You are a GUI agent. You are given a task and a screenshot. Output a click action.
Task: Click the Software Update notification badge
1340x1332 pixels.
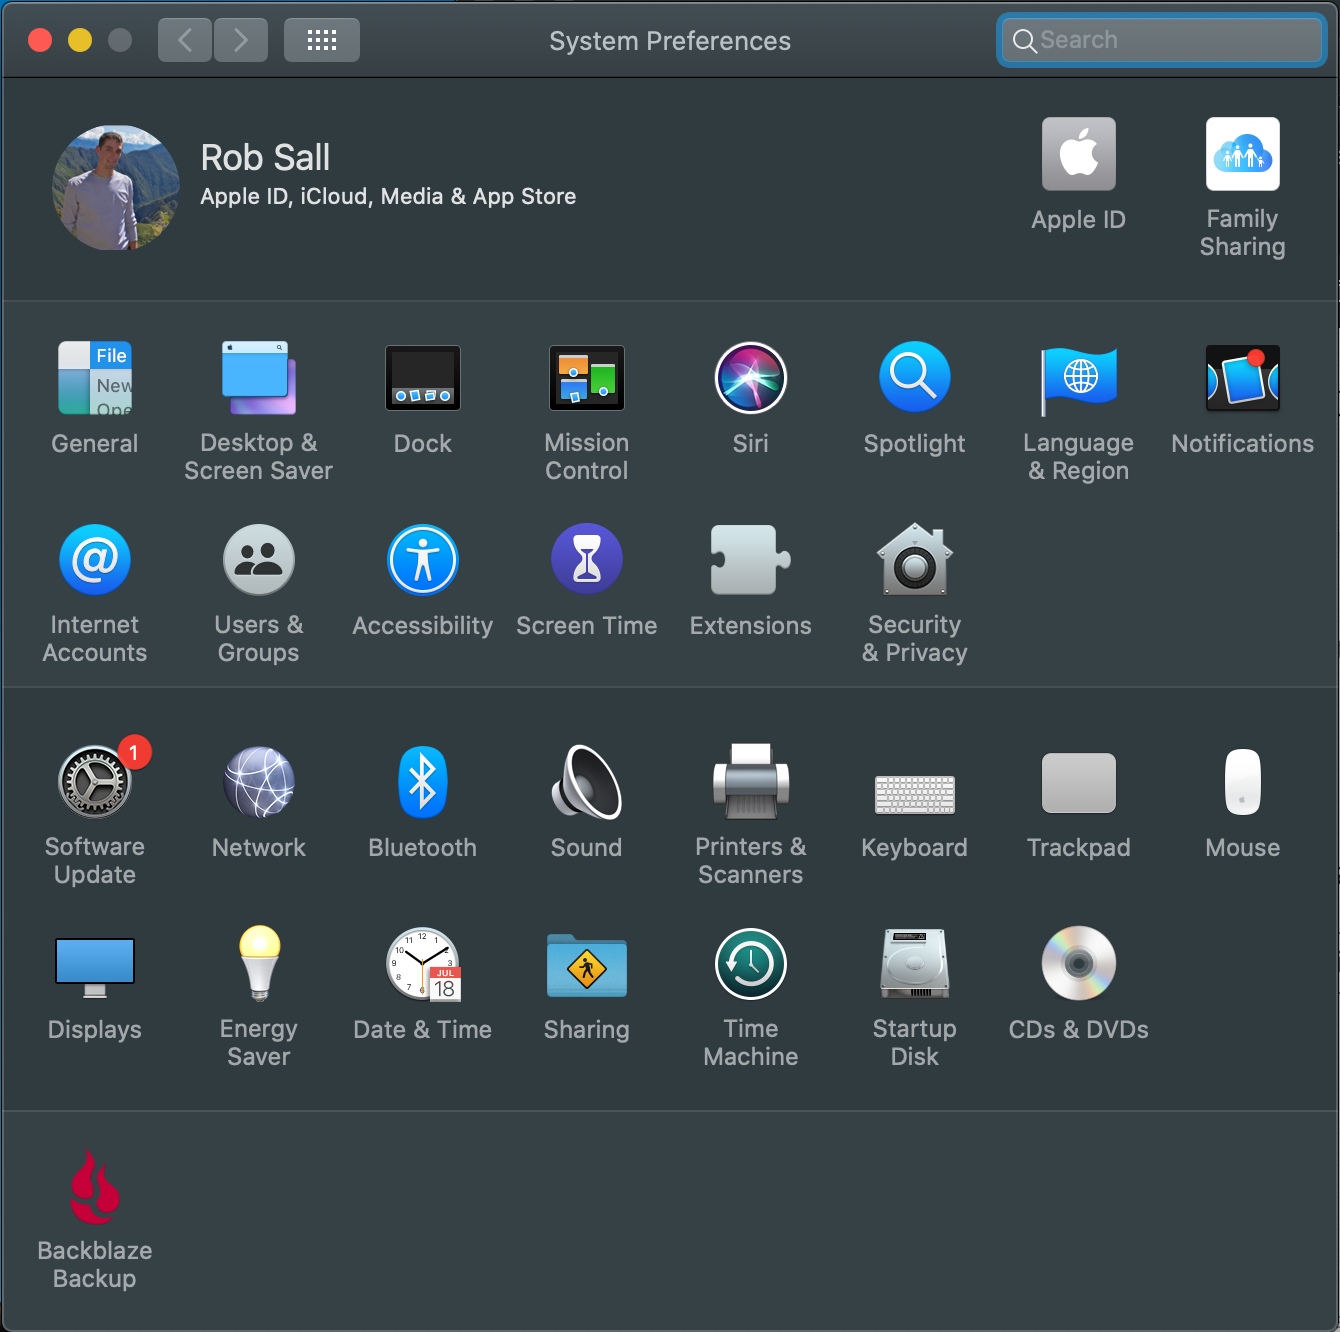(x=134, y=752)
